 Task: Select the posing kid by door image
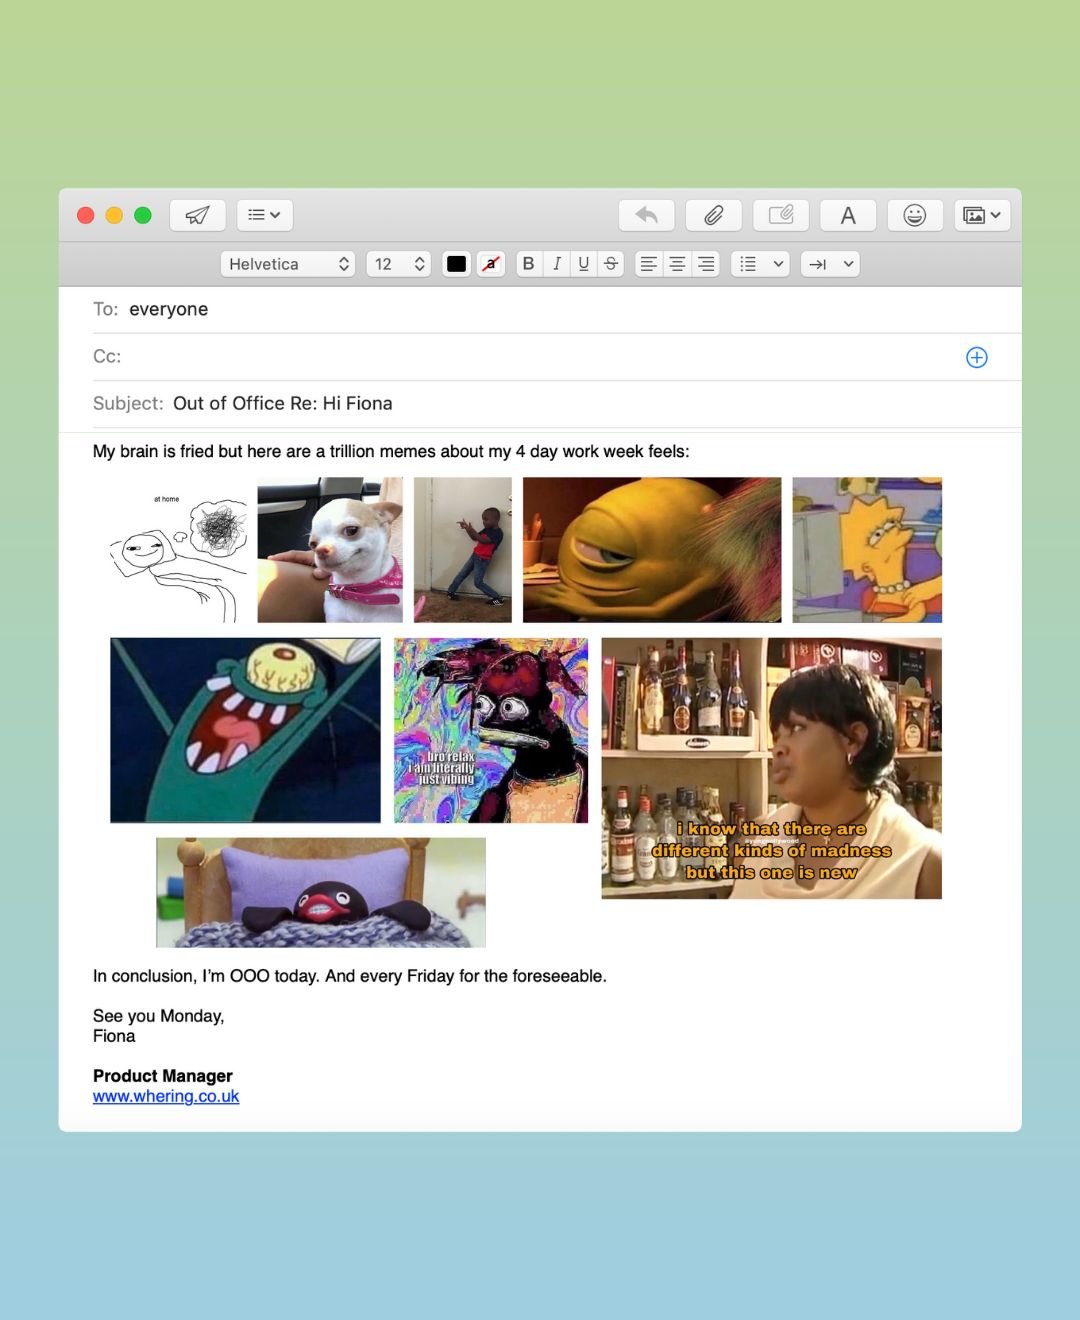click(x=463, y=550)
